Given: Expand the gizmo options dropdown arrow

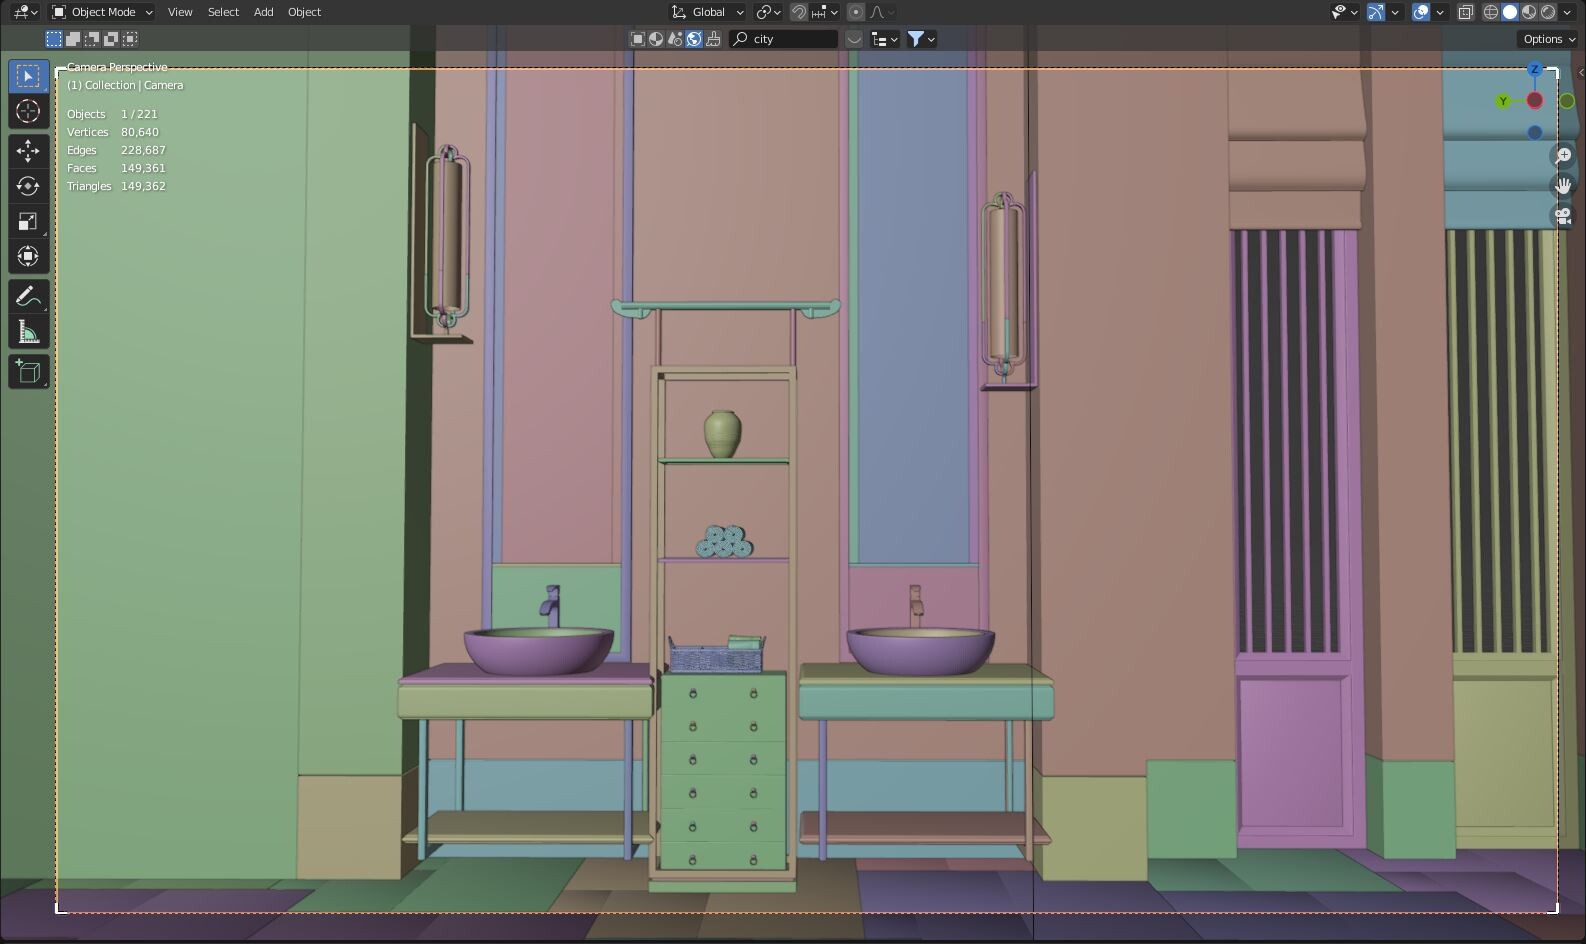Looking at the screenshot, I should (x=1395, y=12).
